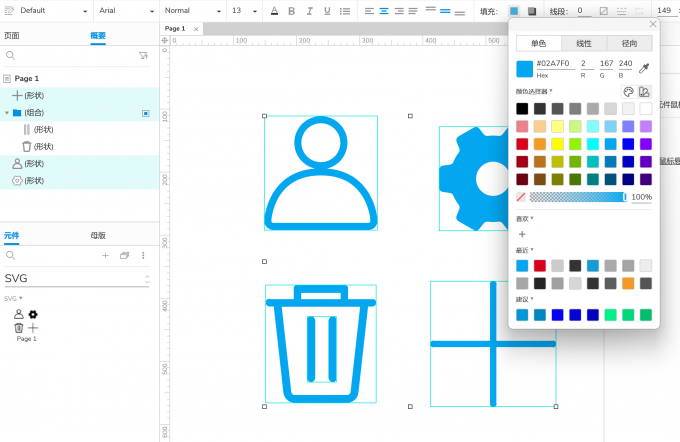Justify the text alignment
This screenshot has width=680, height=442.
tap(413, 11)
